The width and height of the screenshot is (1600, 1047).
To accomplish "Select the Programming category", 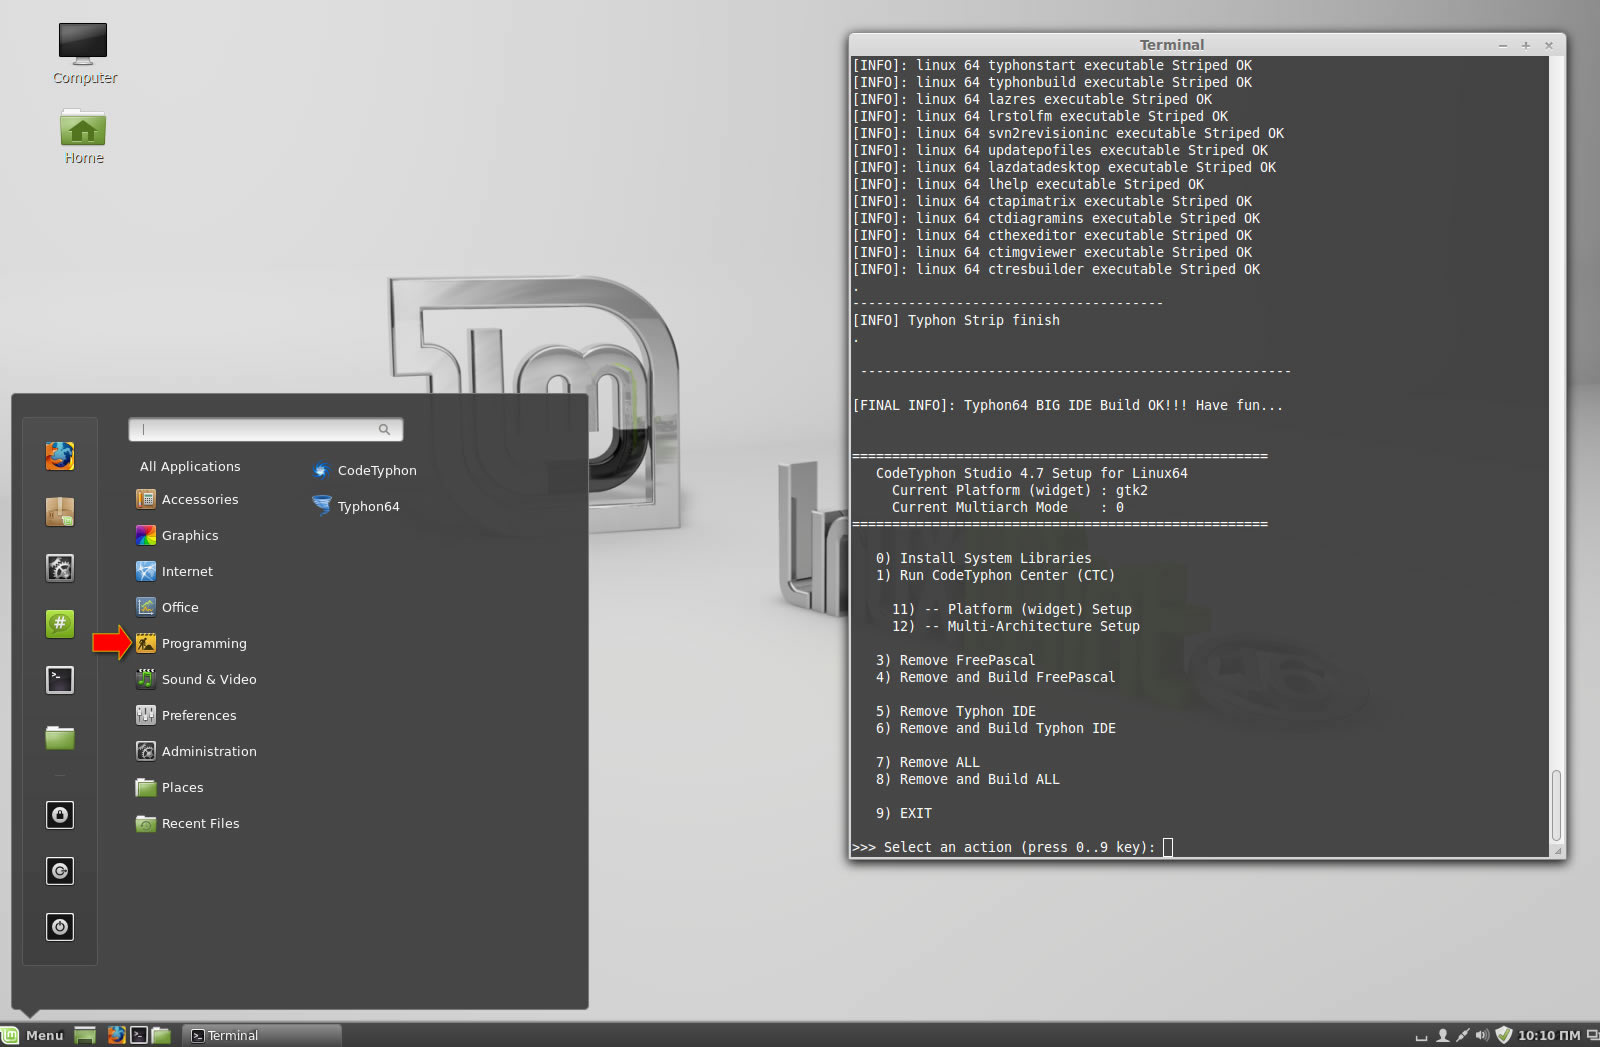I will tap(191, 643).
